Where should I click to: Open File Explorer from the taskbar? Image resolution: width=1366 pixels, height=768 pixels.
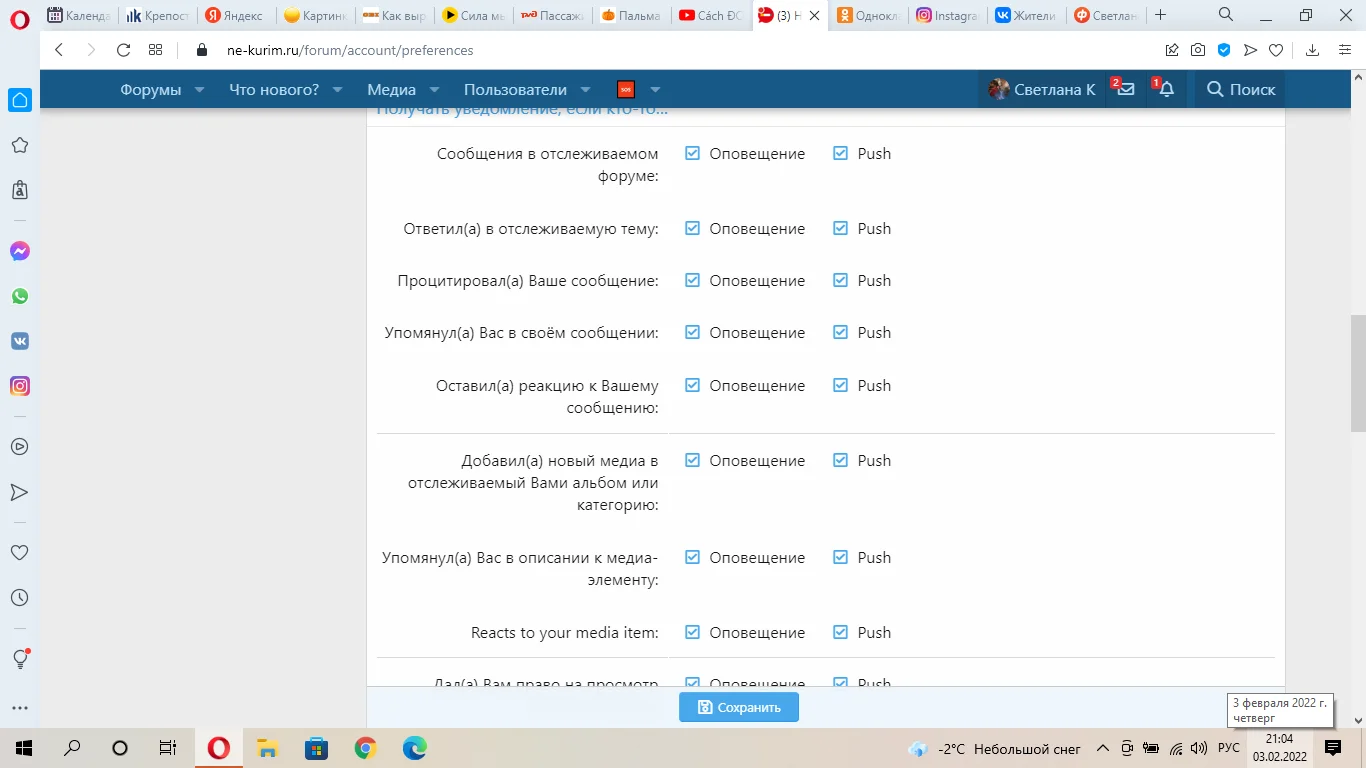(x=267, y=747)
